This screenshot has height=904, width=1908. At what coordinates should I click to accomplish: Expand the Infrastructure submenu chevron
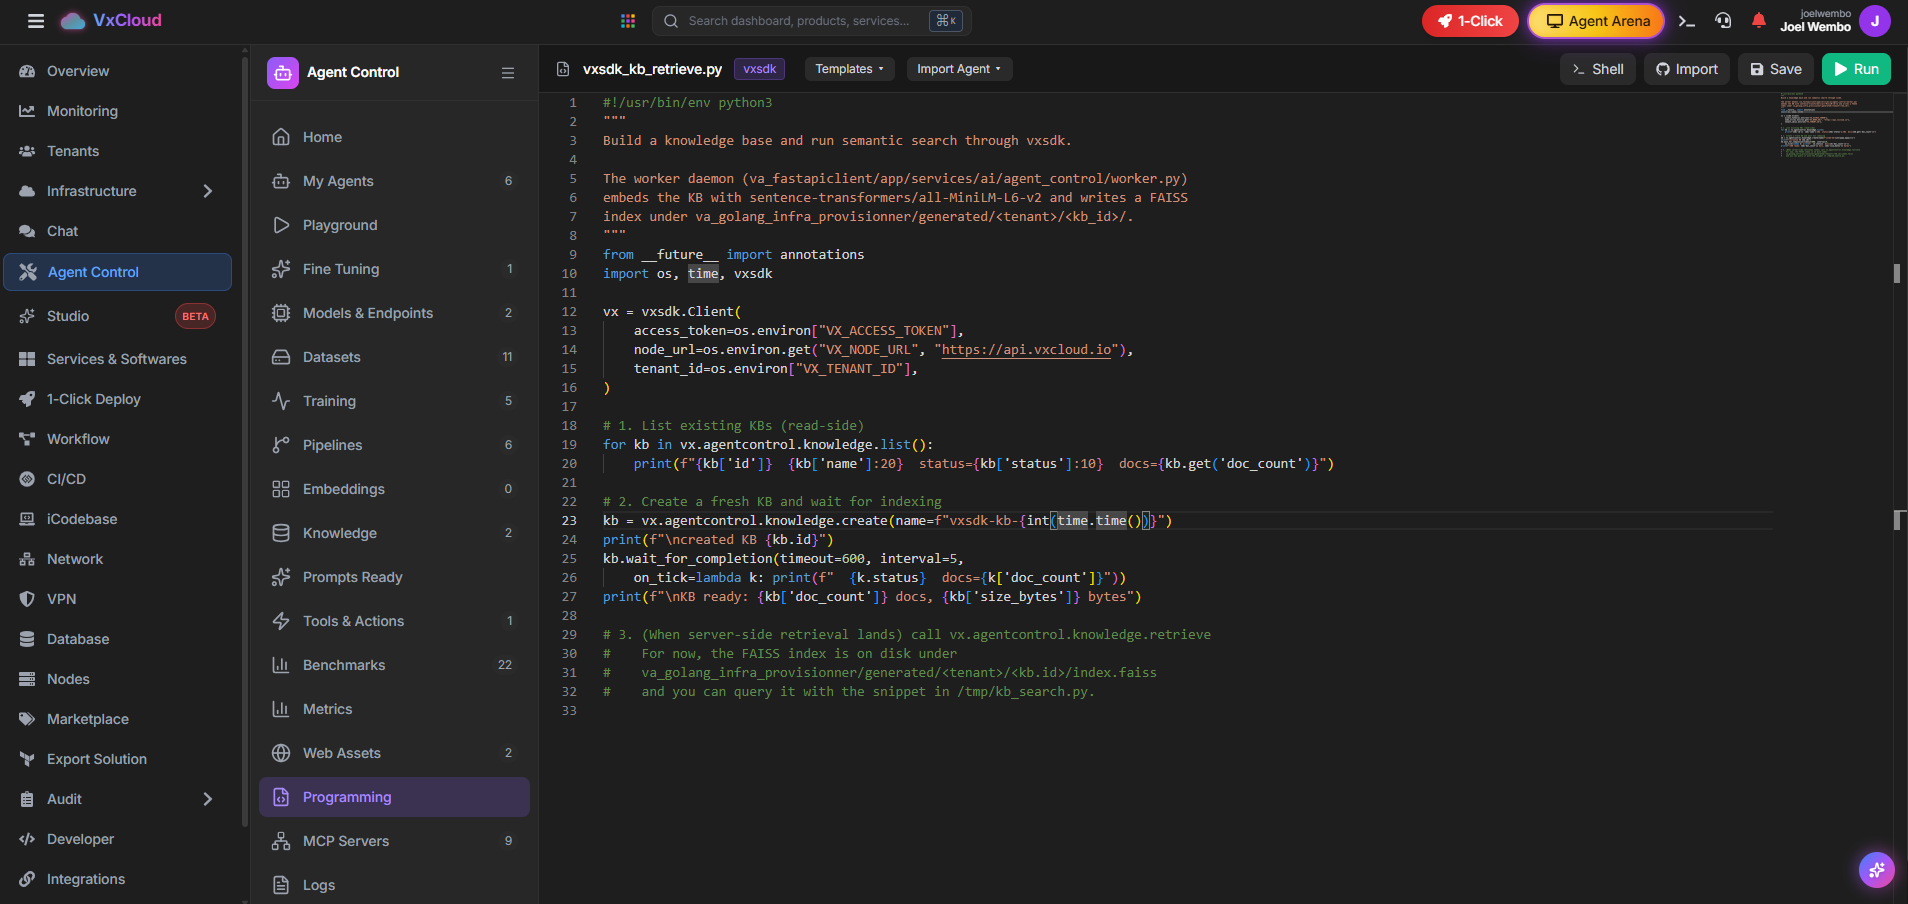[207, 191]
